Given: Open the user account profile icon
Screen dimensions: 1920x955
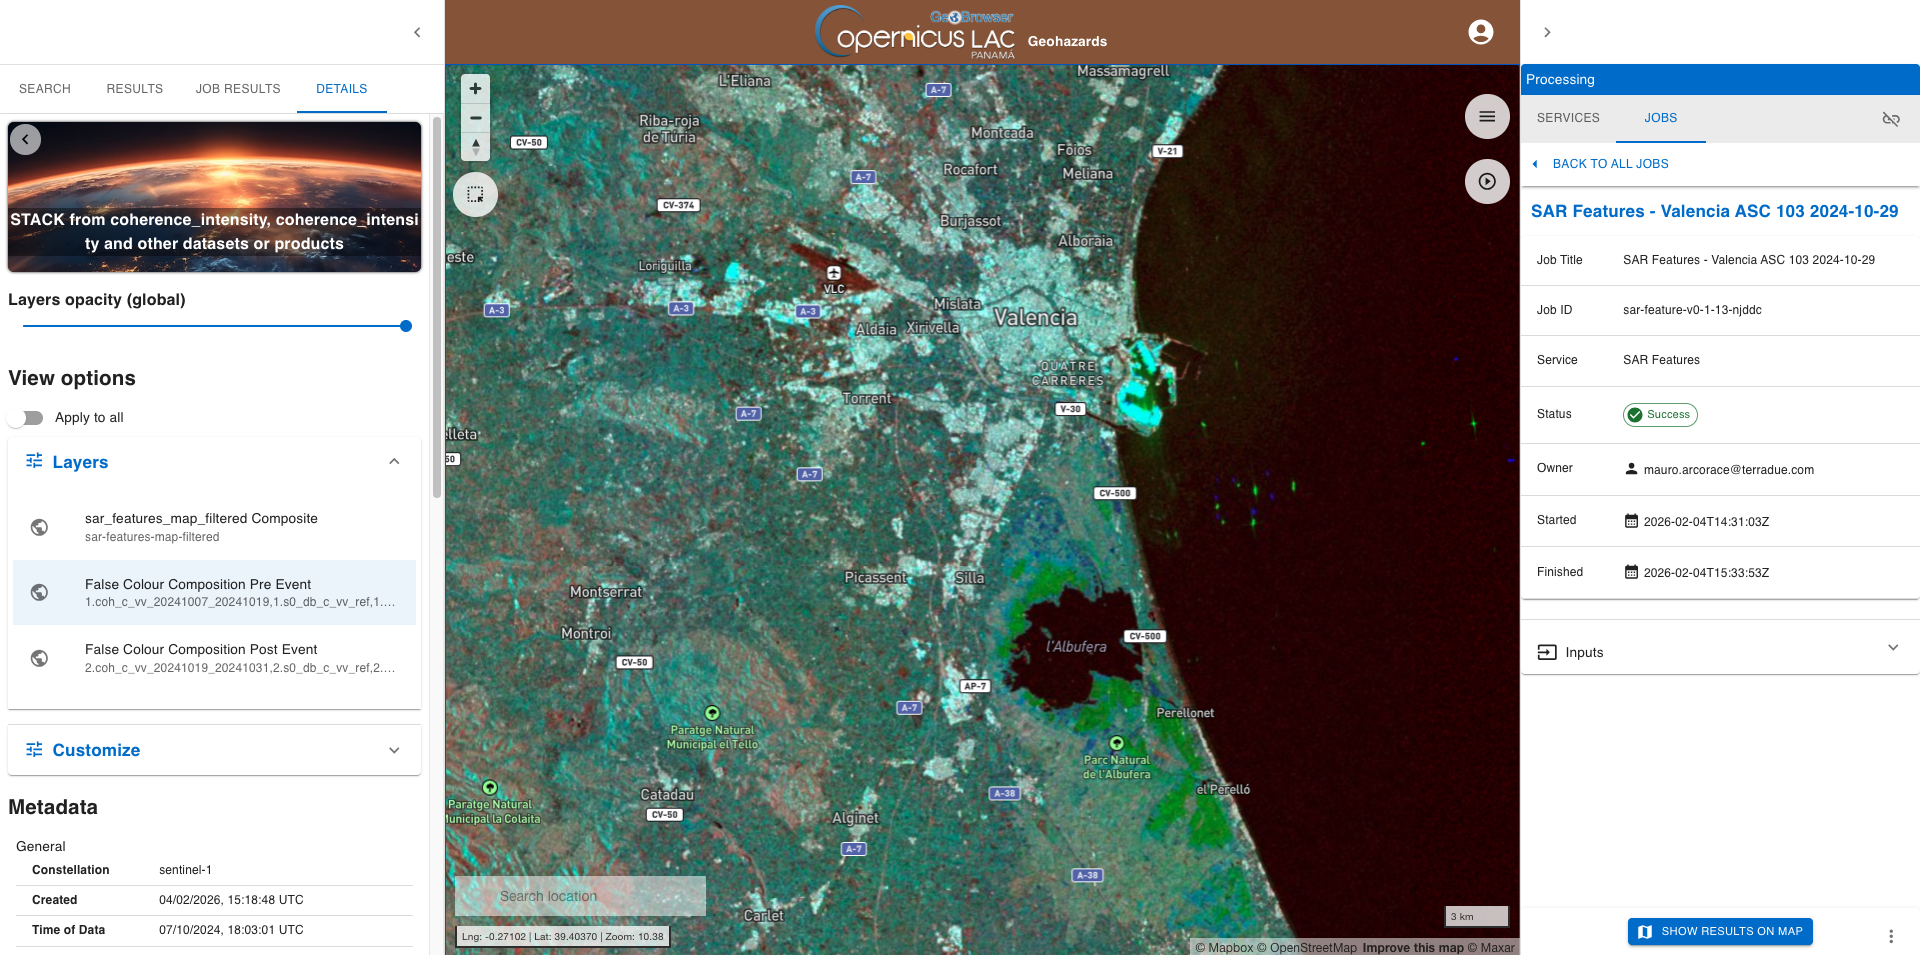Looking at the screenshot, I should (x=1480, y=32).
